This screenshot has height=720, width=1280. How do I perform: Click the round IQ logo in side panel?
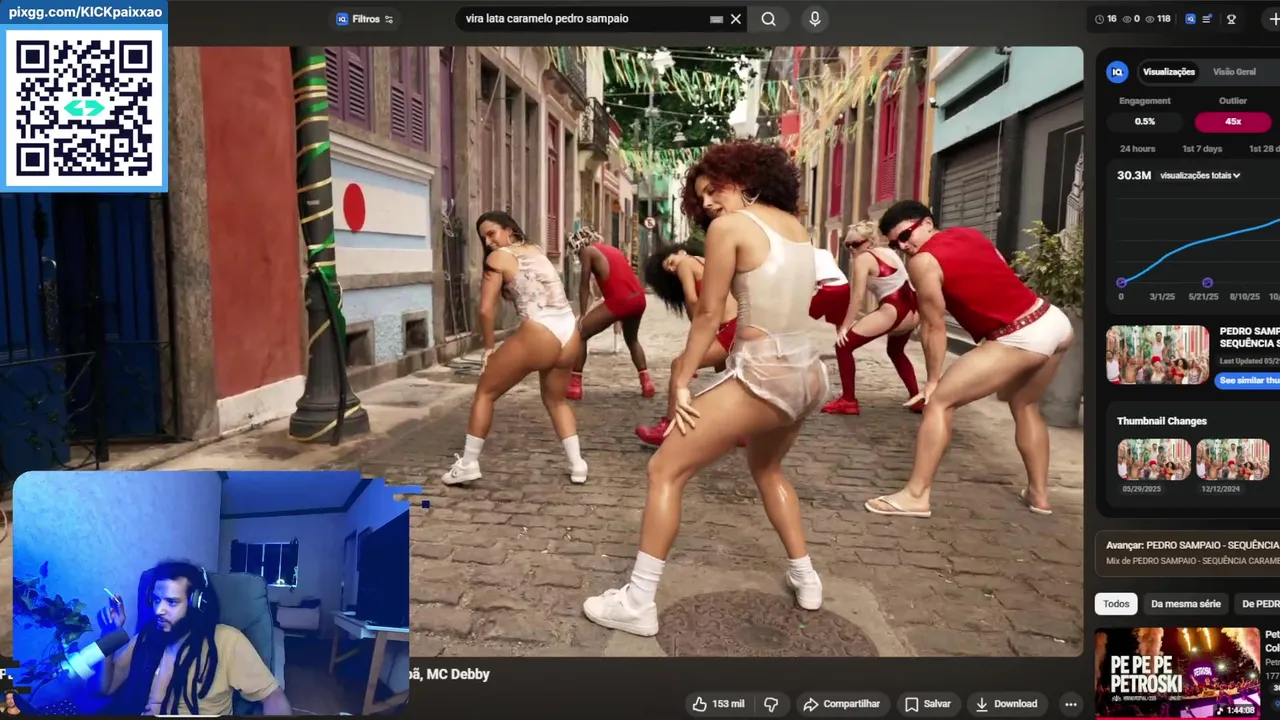tap(1117, 72)
